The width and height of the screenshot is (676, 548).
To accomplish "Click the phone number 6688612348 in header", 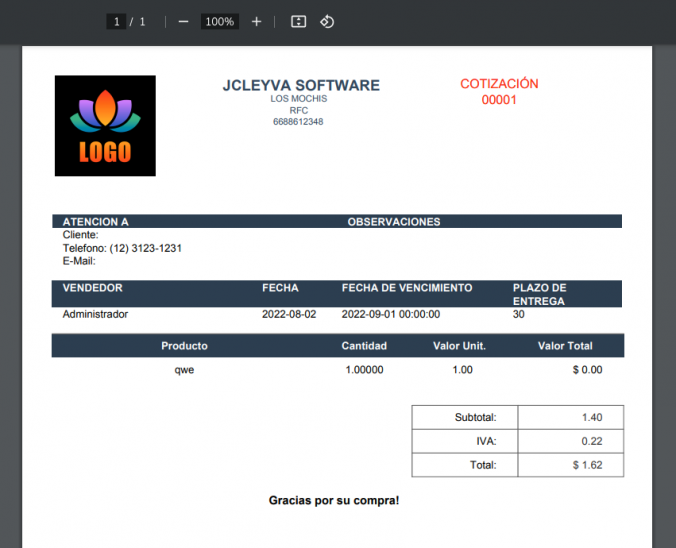I will [298, 122].
